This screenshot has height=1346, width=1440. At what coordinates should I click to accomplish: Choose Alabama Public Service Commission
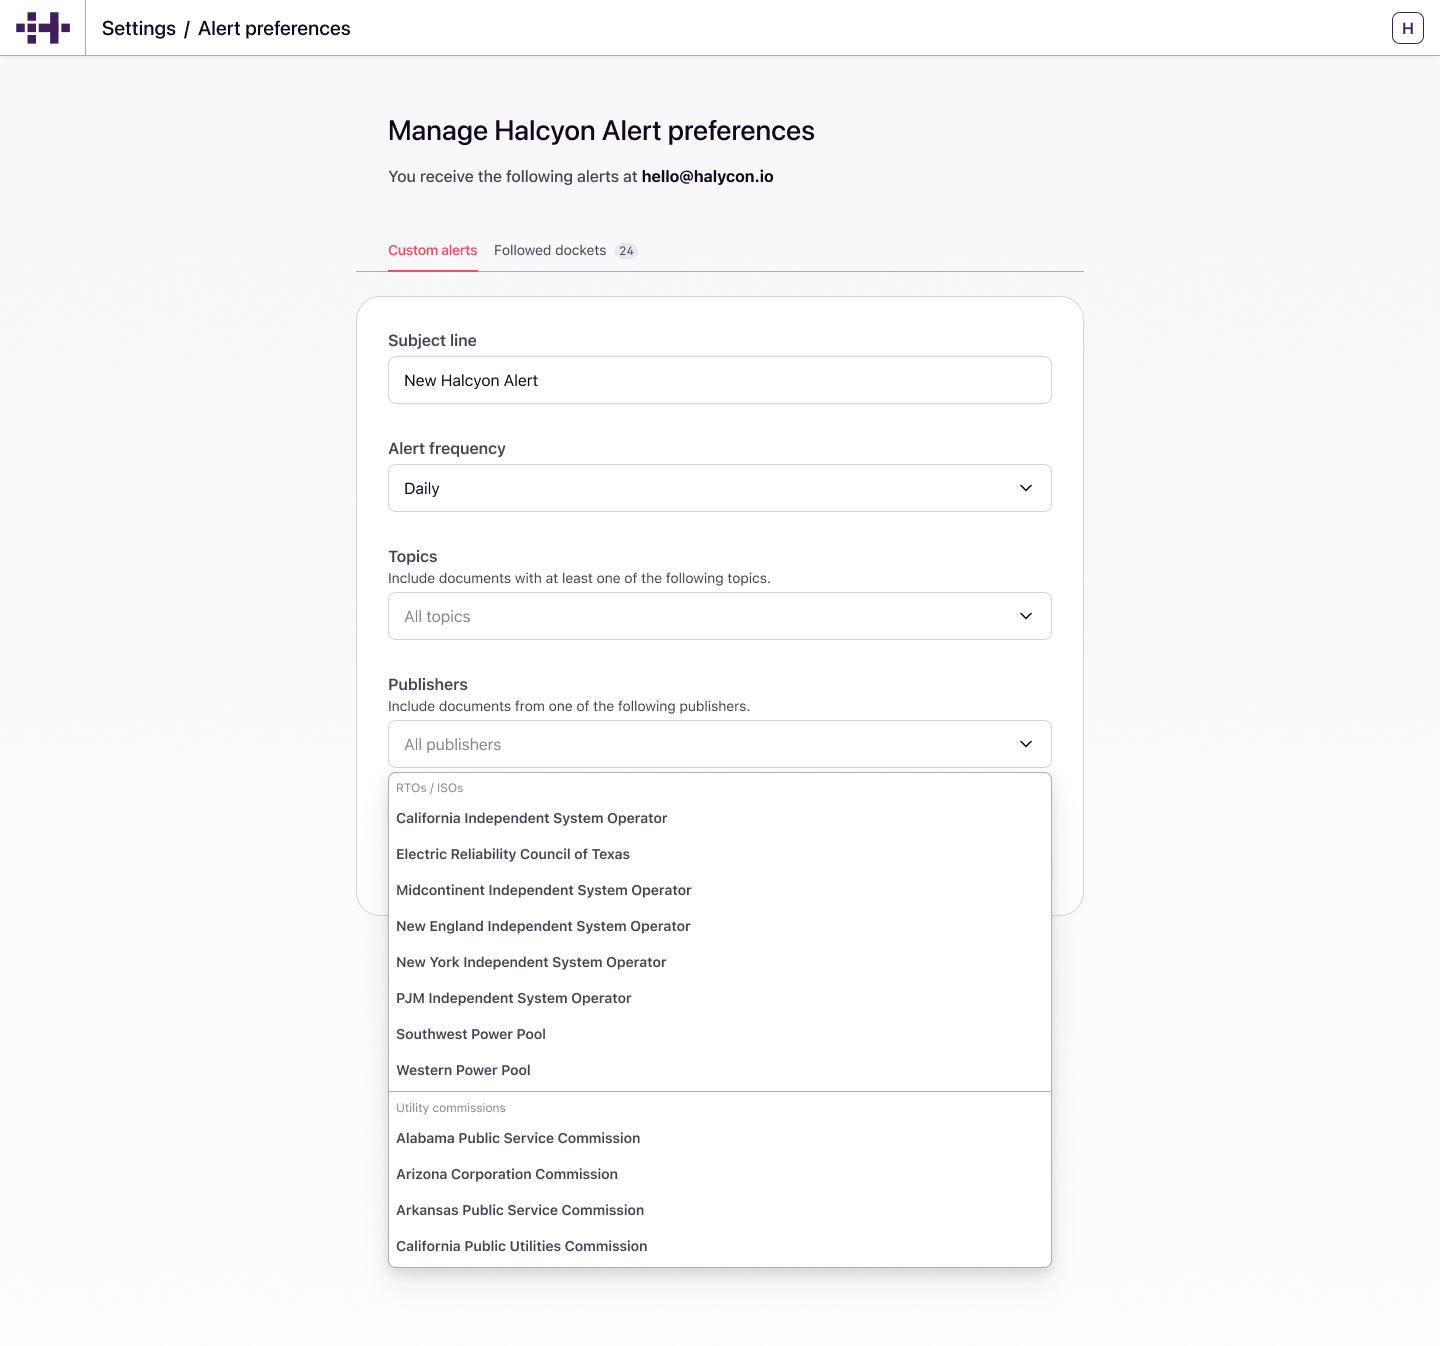click(x=720, y=1138)
